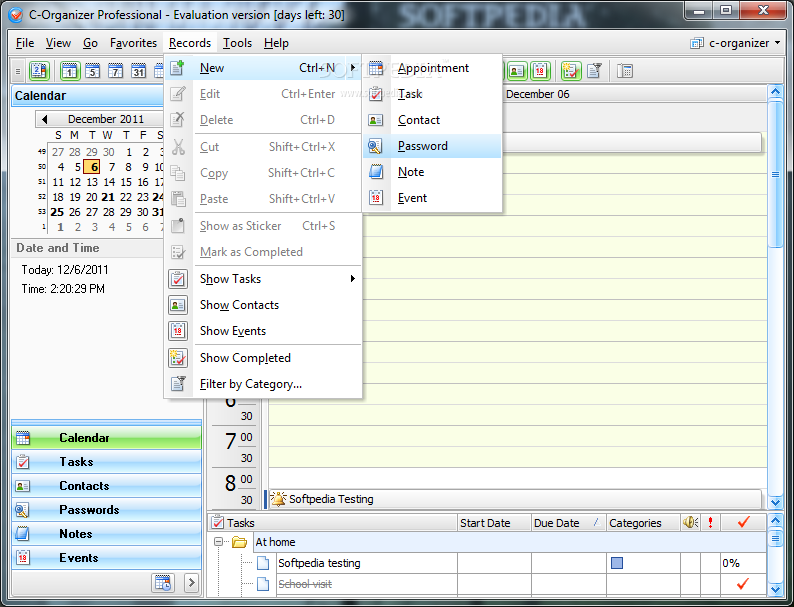Switch to seven-day week view

(x=115, y=71)
